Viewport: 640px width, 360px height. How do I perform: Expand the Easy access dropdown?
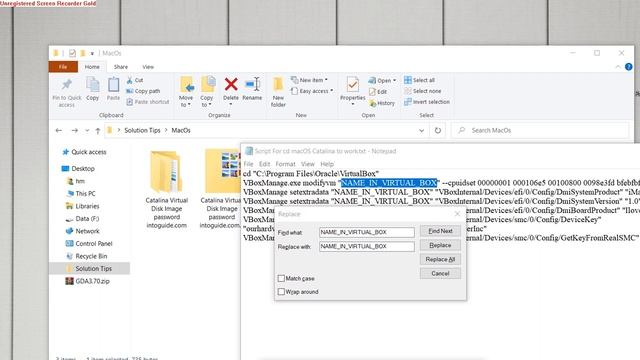[x=331, y=91]
